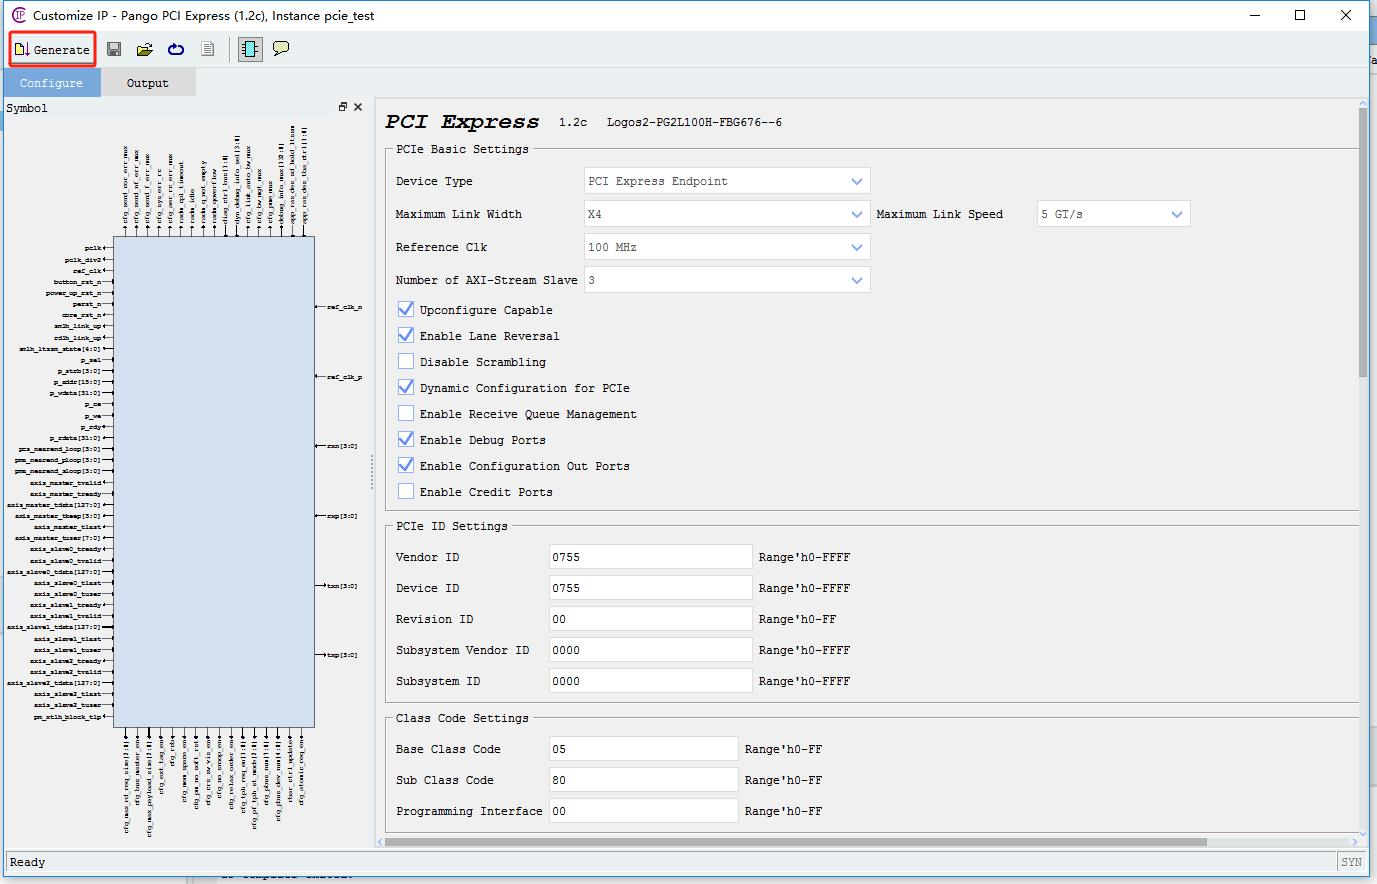Screen dimensions: 1377x884
Task: Open Number of AXI-Stream Slave dropdown
Action: point(727,280)
